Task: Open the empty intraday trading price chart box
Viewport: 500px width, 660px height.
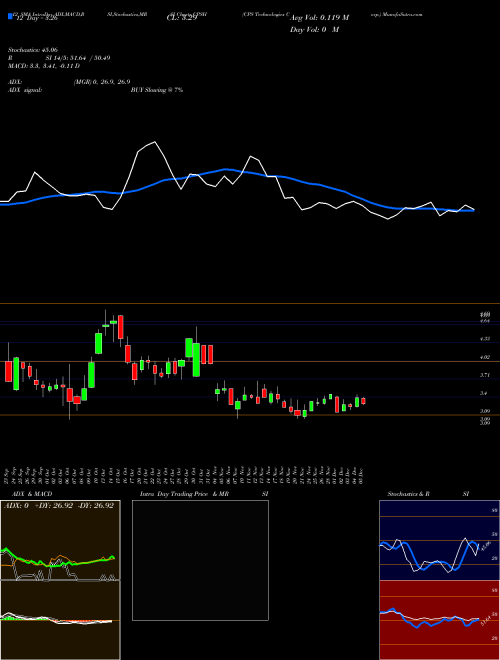Action: (x=200, y=560)
